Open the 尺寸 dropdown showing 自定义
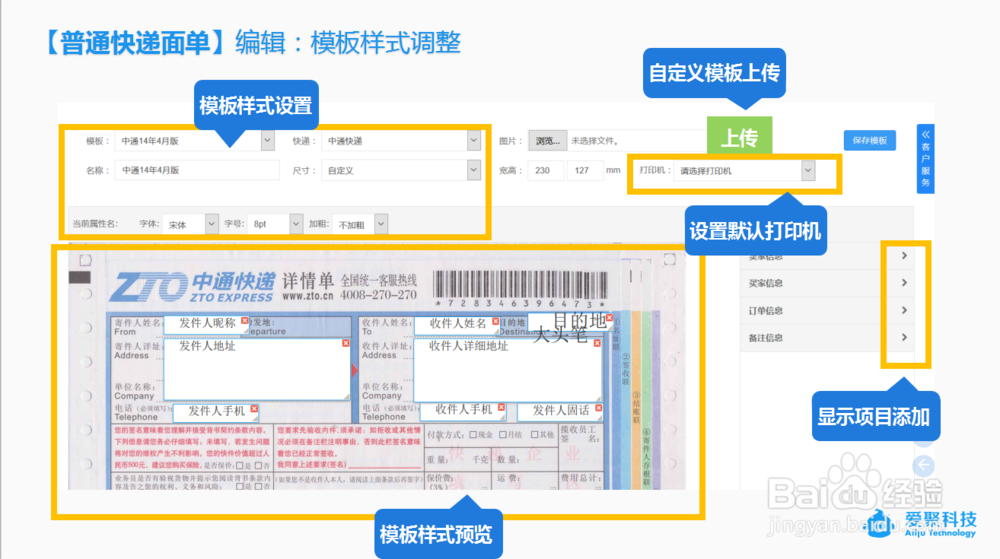The height and width of the screenshot is (559, 1000). (401, 170)
